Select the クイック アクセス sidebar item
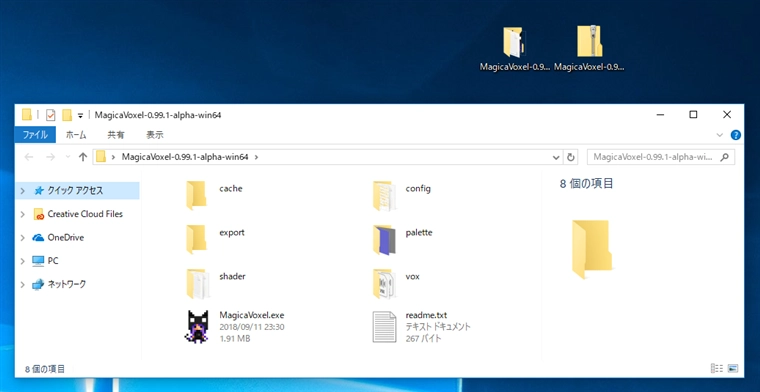760x392 pixels. click(78, 190)
